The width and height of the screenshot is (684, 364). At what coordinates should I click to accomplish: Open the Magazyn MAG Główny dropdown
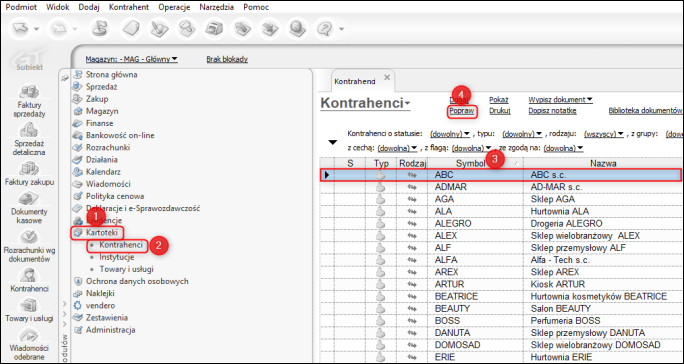(x=131, y=59)
